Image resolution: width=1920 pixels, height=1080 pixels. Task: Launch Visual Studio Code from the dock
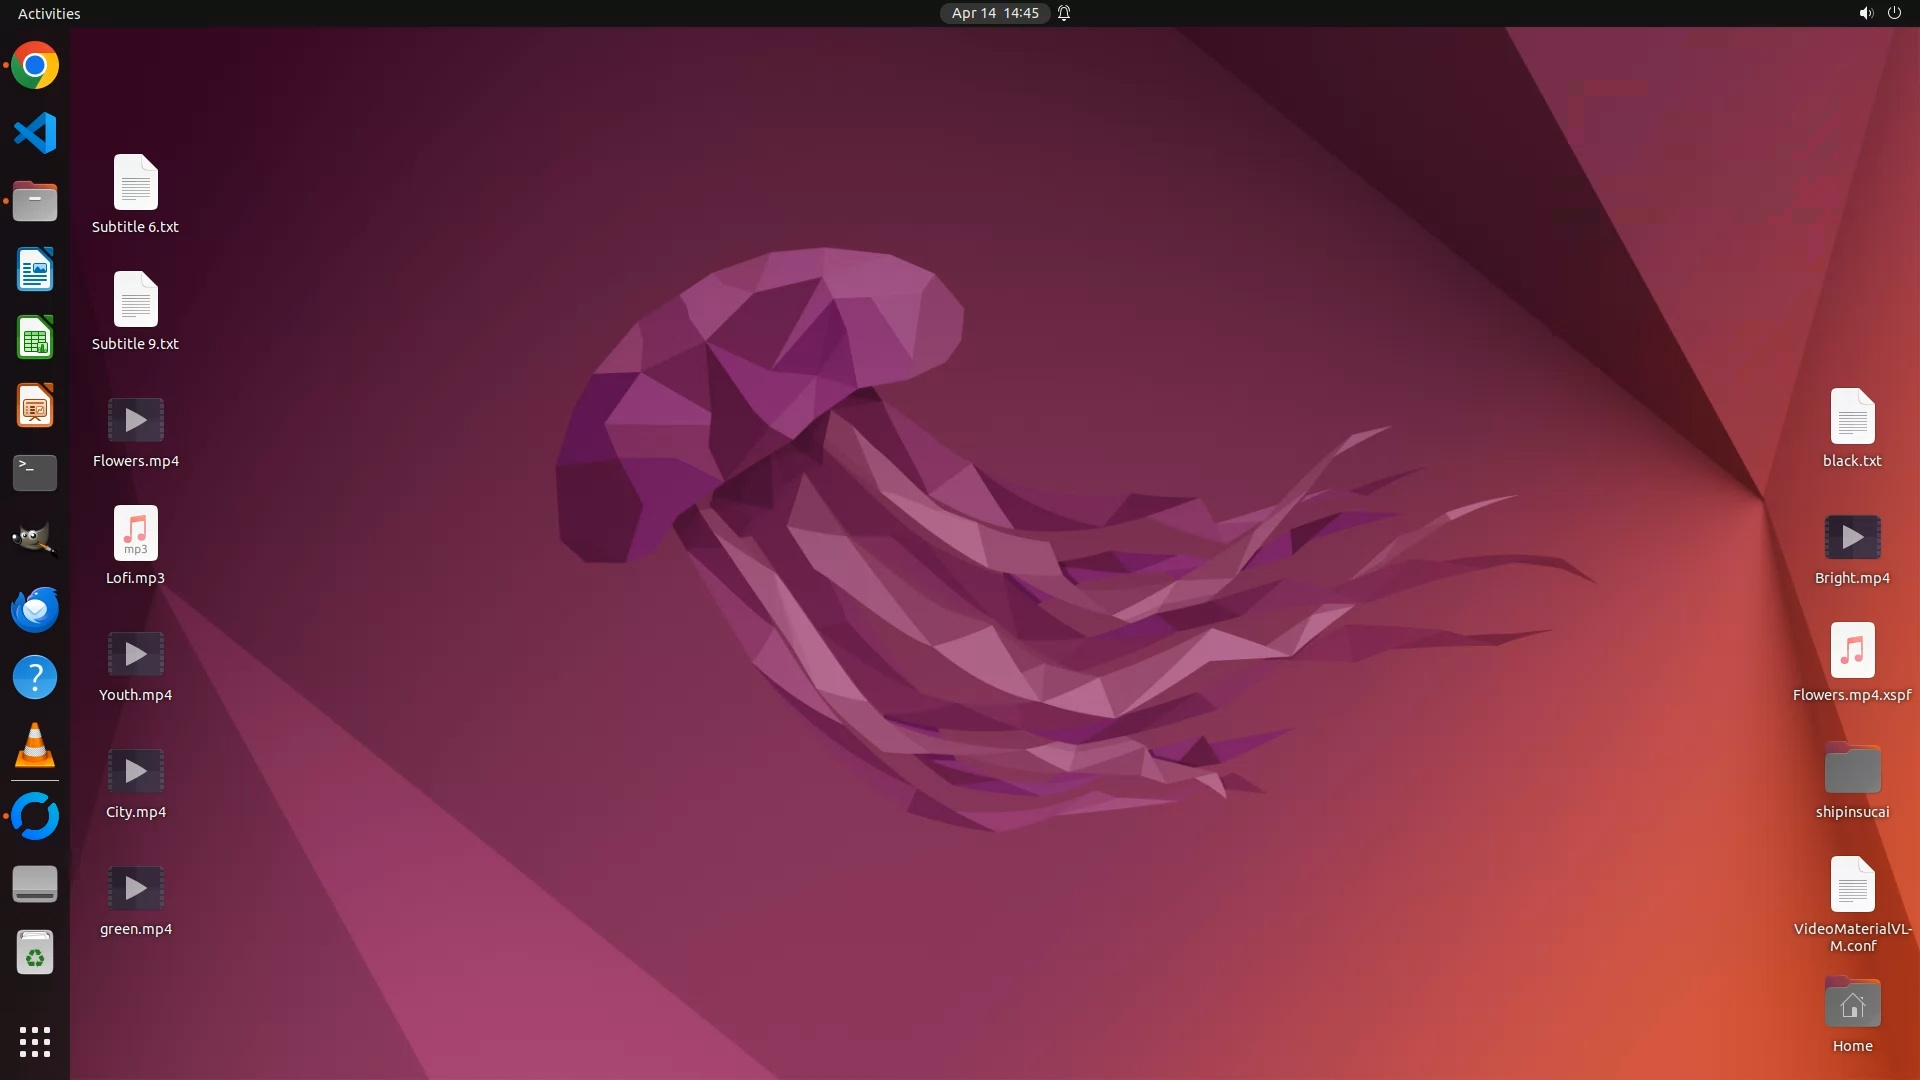(x=35, y=133)
